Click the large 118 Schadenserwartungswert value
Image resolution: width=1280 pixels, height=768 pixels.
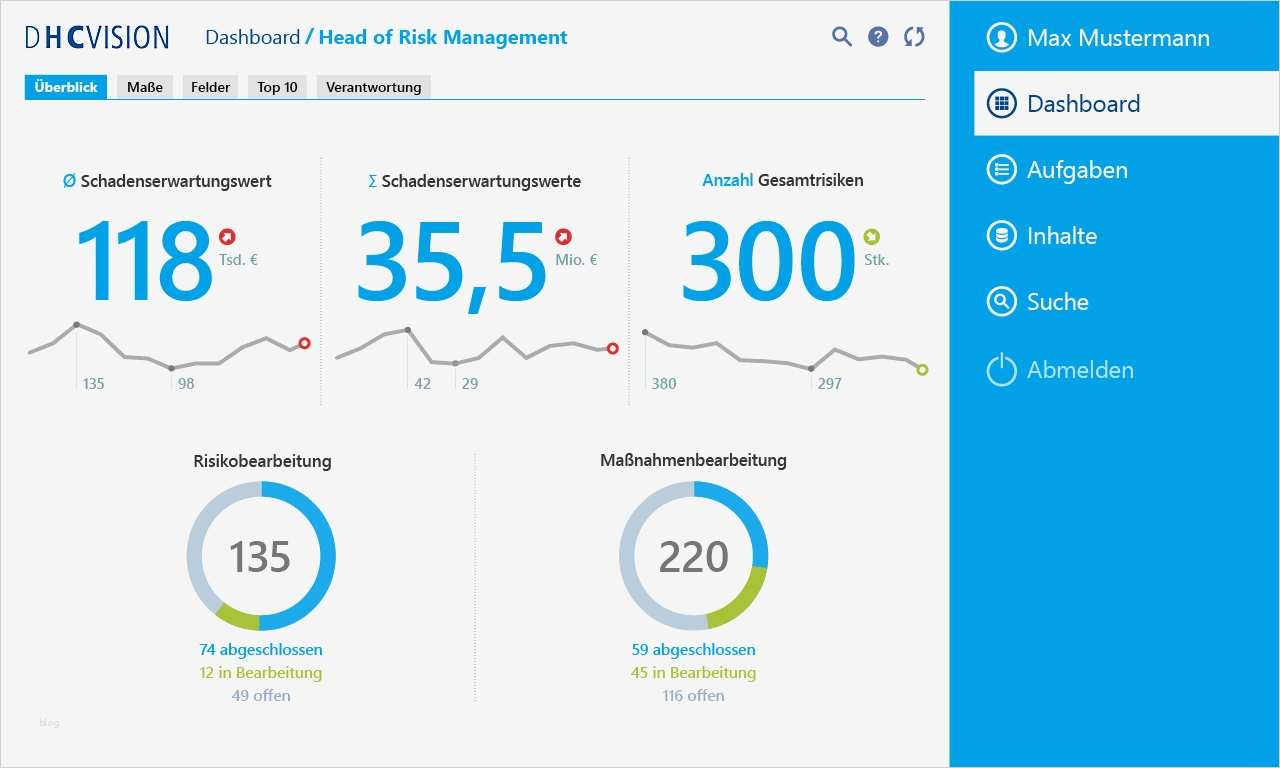click(x=144, y=262)
